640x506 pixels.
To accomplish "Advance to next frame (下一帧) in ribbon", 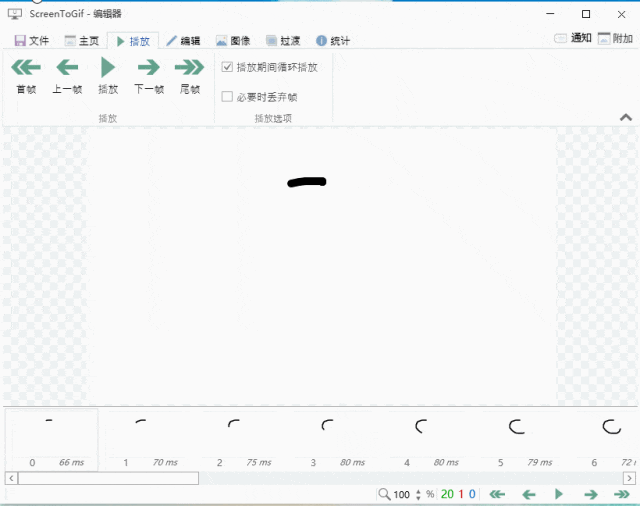I will [149, 76].
